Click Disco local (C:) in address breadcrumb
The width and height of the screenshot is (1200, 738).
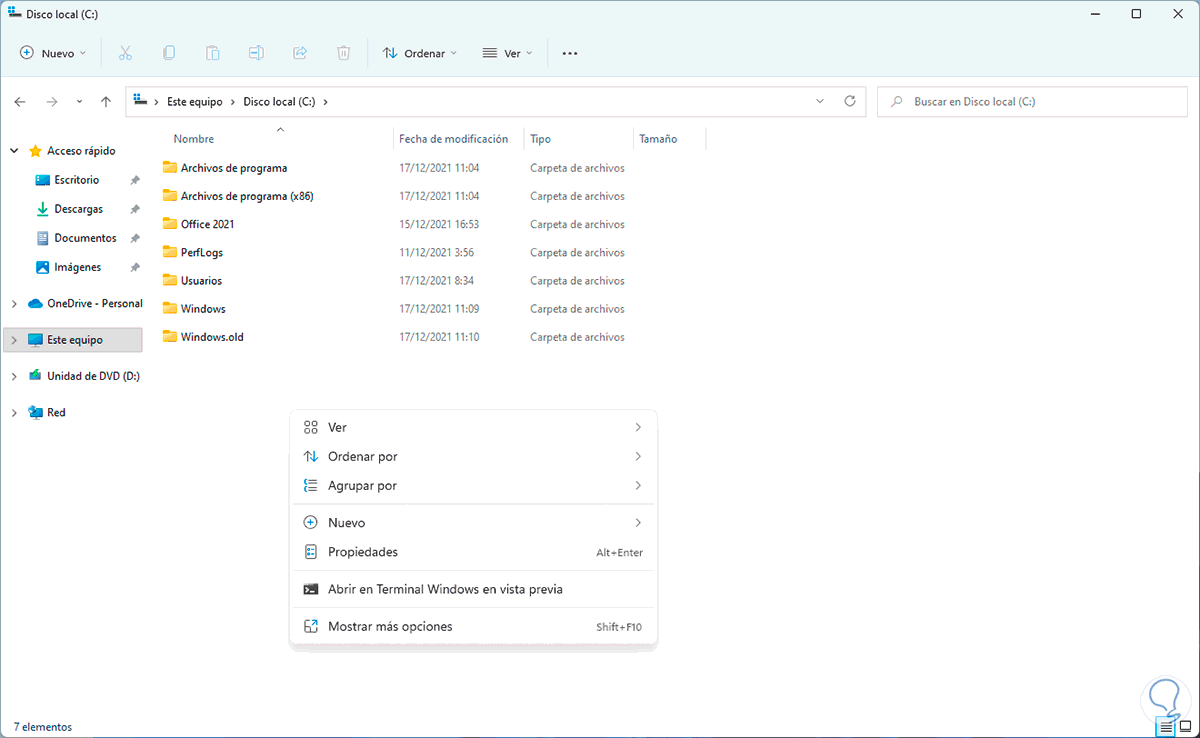click(280, 102)
